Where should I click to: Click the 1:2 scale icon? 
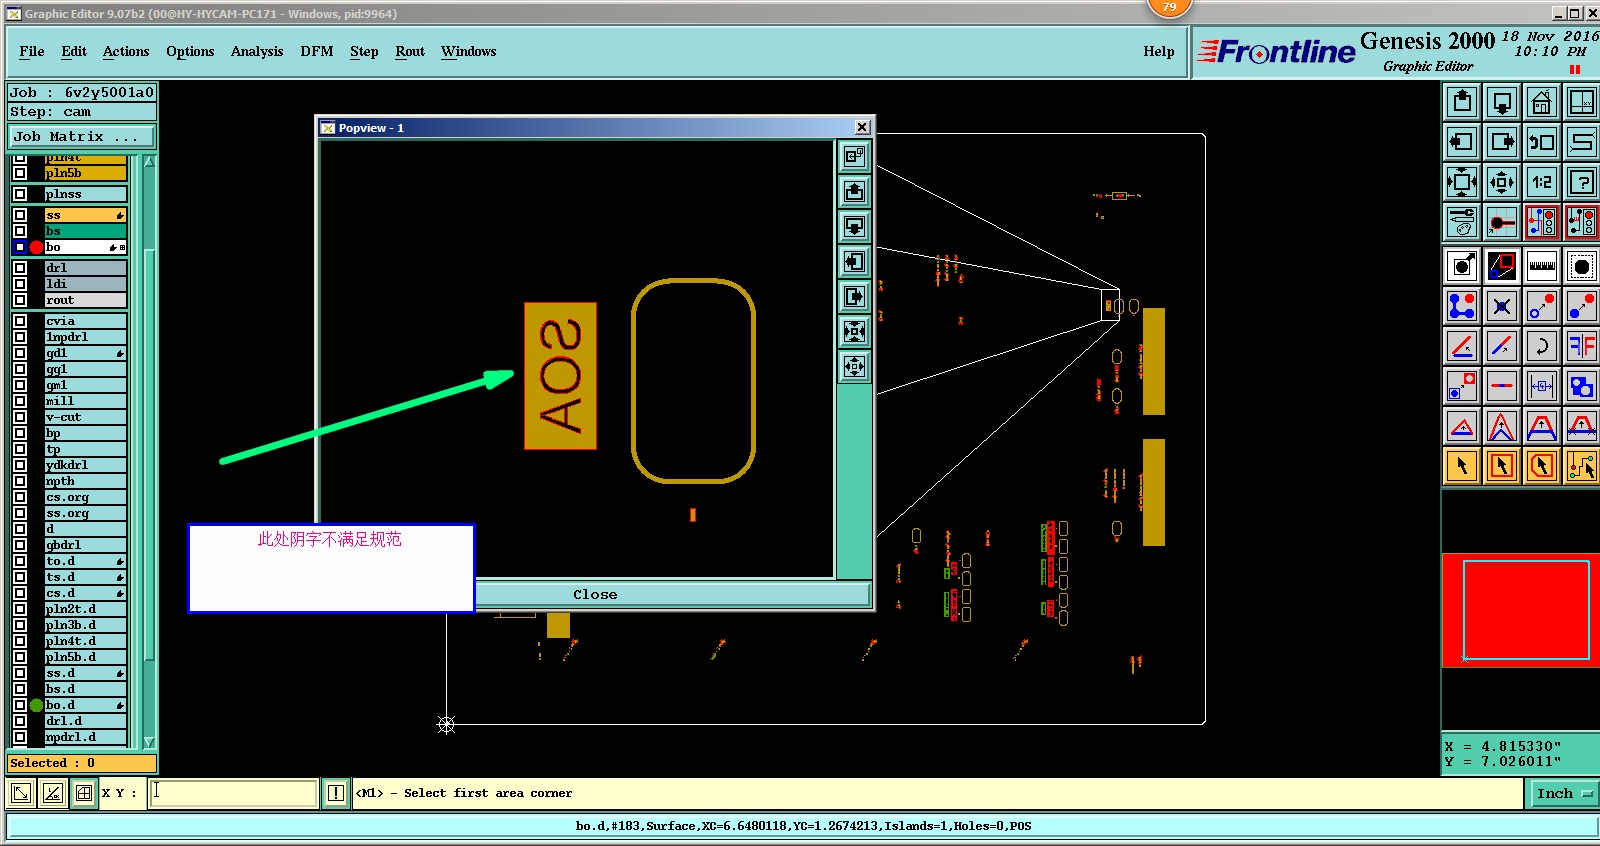pos(1542,181)
